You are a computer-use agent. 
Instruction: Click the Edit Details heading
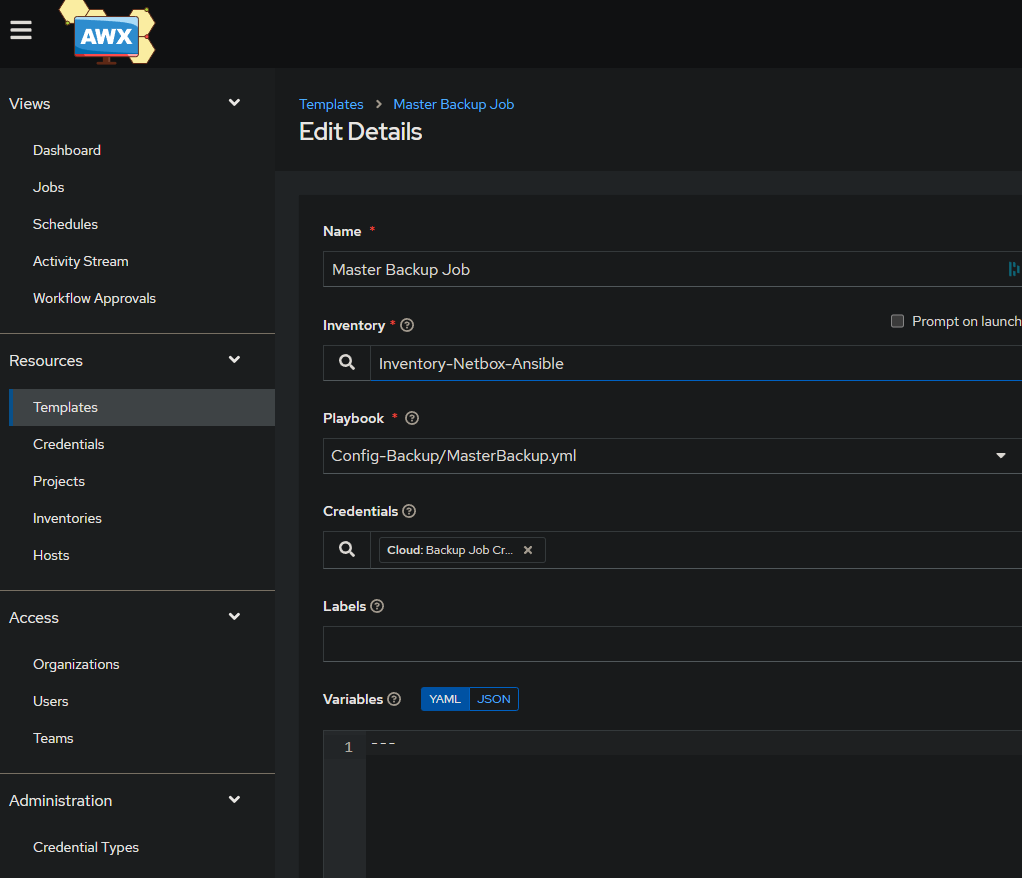360,132
